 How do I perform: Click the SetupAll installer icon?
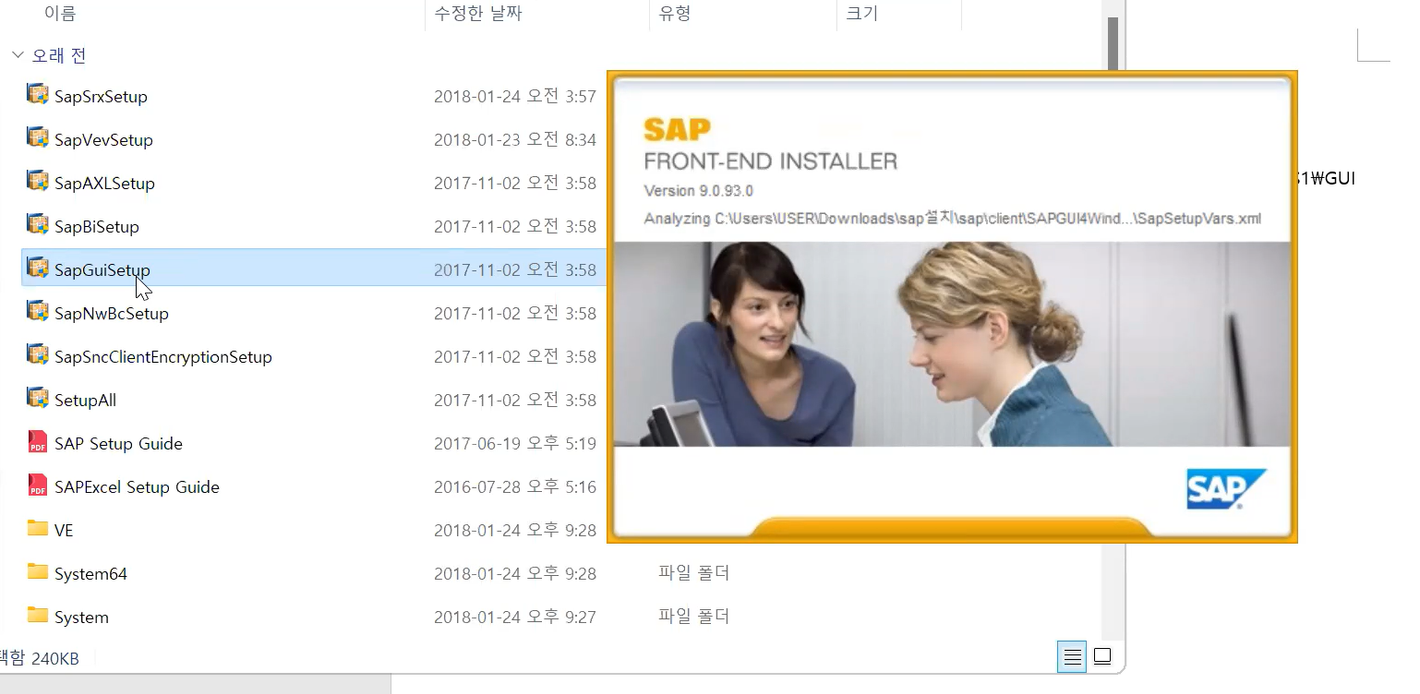point(38,398)
